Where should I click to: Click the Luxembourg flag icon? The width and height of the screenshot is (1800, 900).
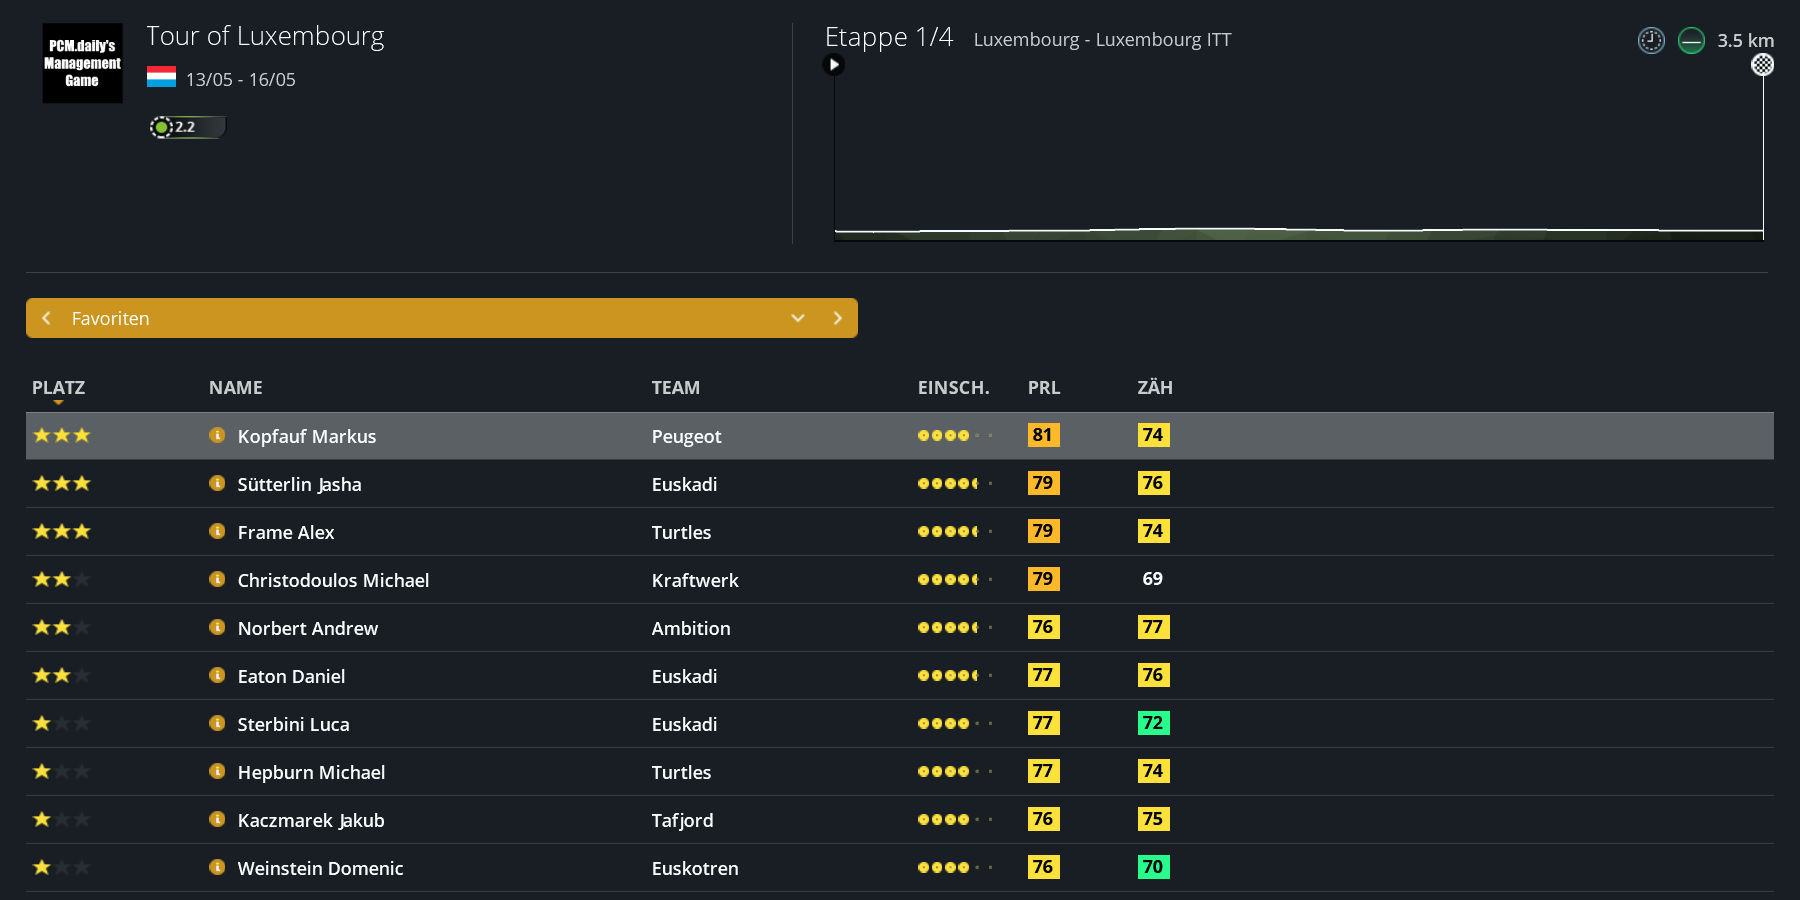click(x=161, y=77)
